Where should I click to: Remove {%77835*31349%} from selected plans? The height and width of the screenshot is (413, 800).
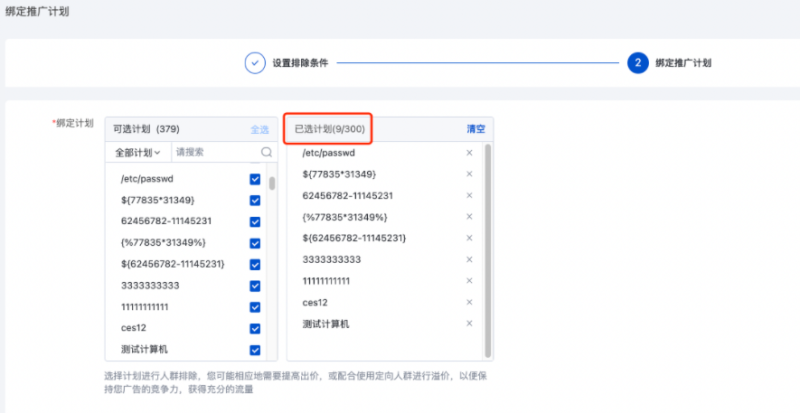(x=469, y=217)
